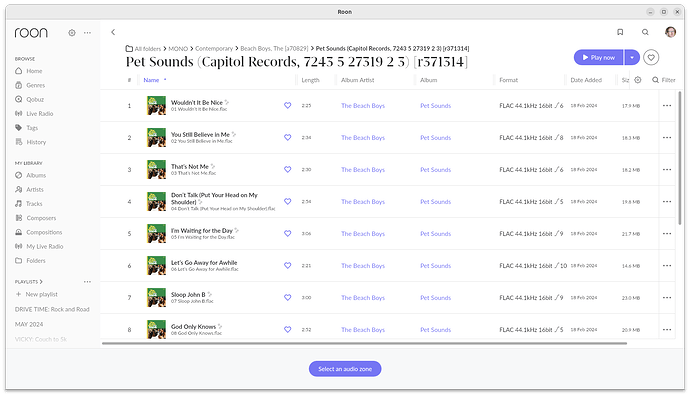690x396 pixels.
Task: Navigate to Beach Boys, The breadcrumb
Action: [274, 48]
